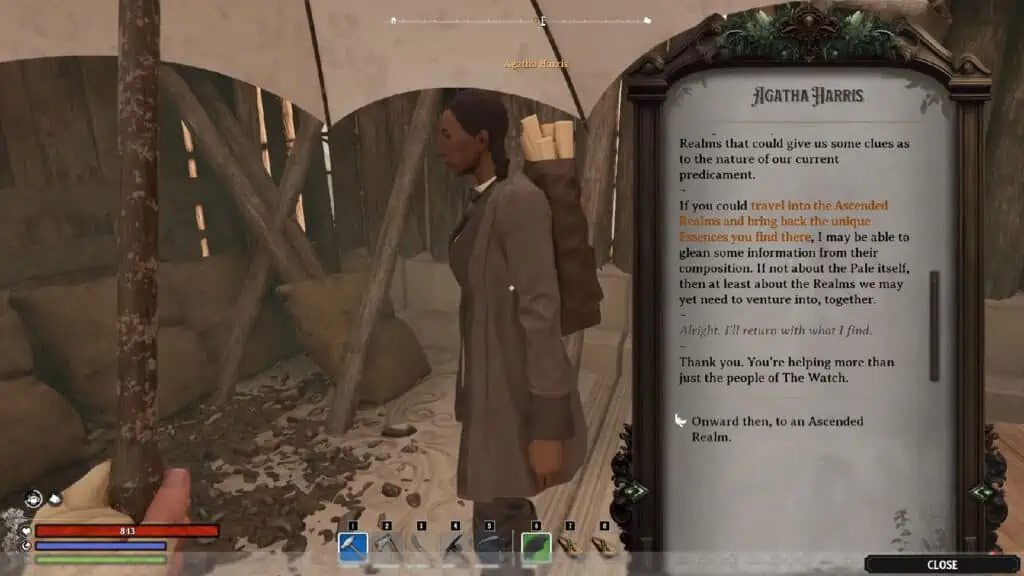This screenshot has height=576, width=1024.
Task: Select the knife in hotbar slot 3
Action: pos(421,547)
